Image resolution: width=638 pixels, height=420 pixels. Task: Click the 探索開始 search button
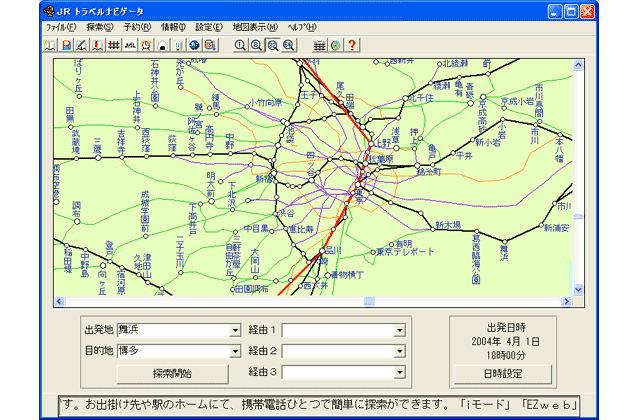click(173, 374)
